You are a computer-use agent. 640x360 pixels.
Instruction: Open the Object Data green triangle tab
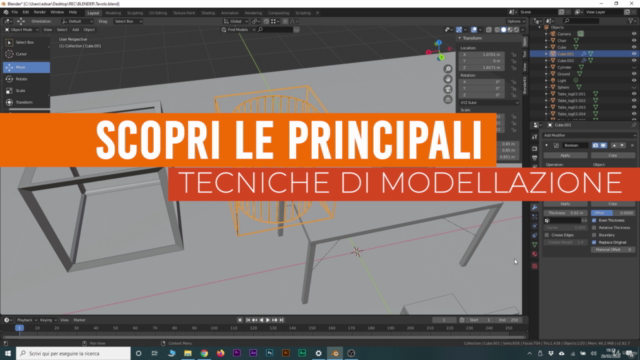535,245
